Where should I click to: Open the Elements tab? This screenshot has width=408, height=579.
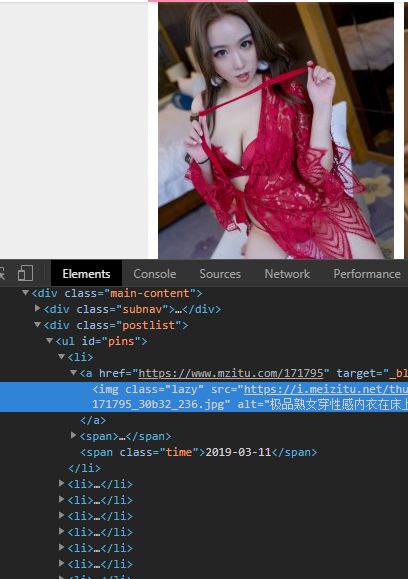coord(86,274)
